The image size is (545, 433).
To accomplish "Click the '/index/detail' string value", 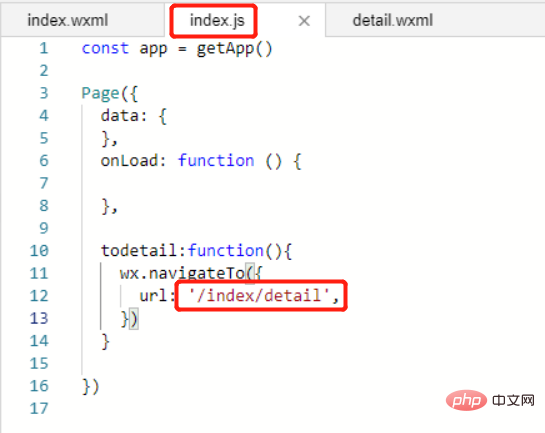I will [259, 296].
